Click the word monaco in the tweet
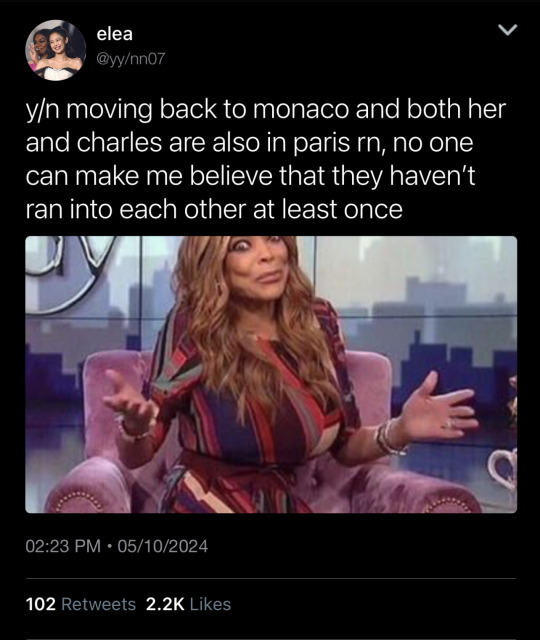This screenshot has height=640, width=540. point(301,109)
